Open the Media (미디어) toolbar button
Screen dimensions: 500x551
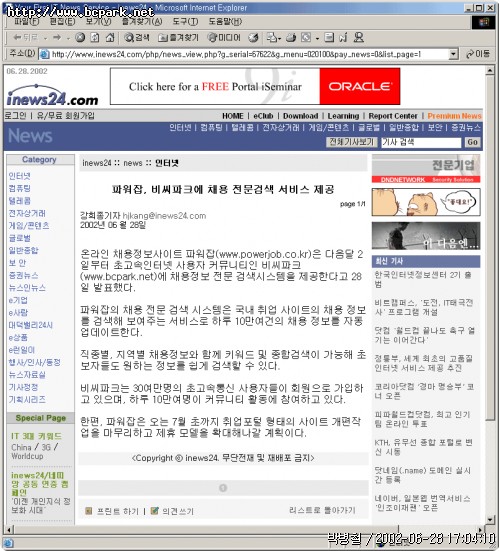pyautogui.click(x=224, y=37)
